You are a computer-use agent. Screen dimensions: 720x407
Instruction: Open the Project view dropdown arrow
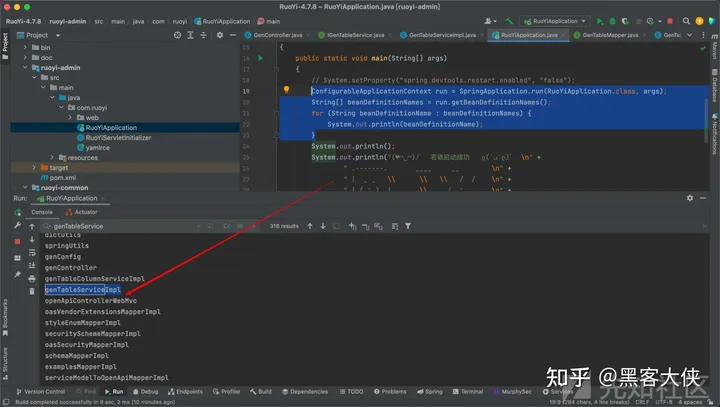(58, 35)
